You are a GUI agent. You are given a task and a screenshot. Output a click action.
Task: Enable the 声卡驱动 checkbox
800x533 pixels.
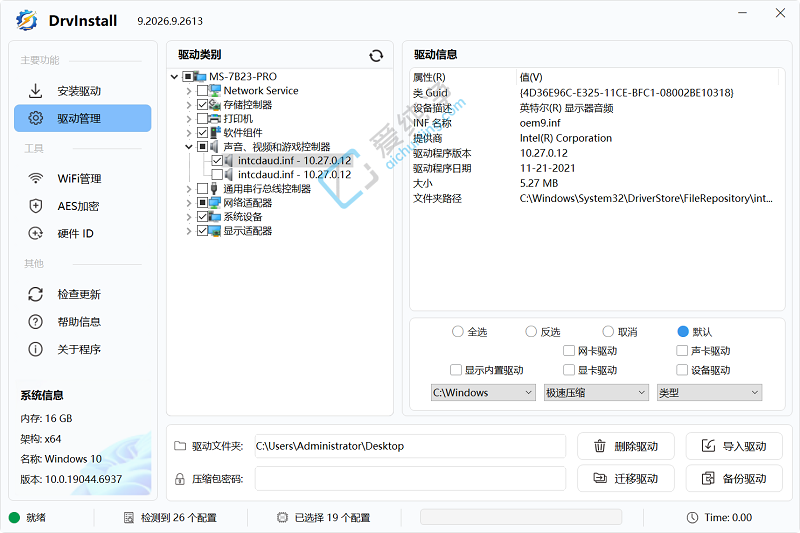pyautogui.click(x=682, y=350)
